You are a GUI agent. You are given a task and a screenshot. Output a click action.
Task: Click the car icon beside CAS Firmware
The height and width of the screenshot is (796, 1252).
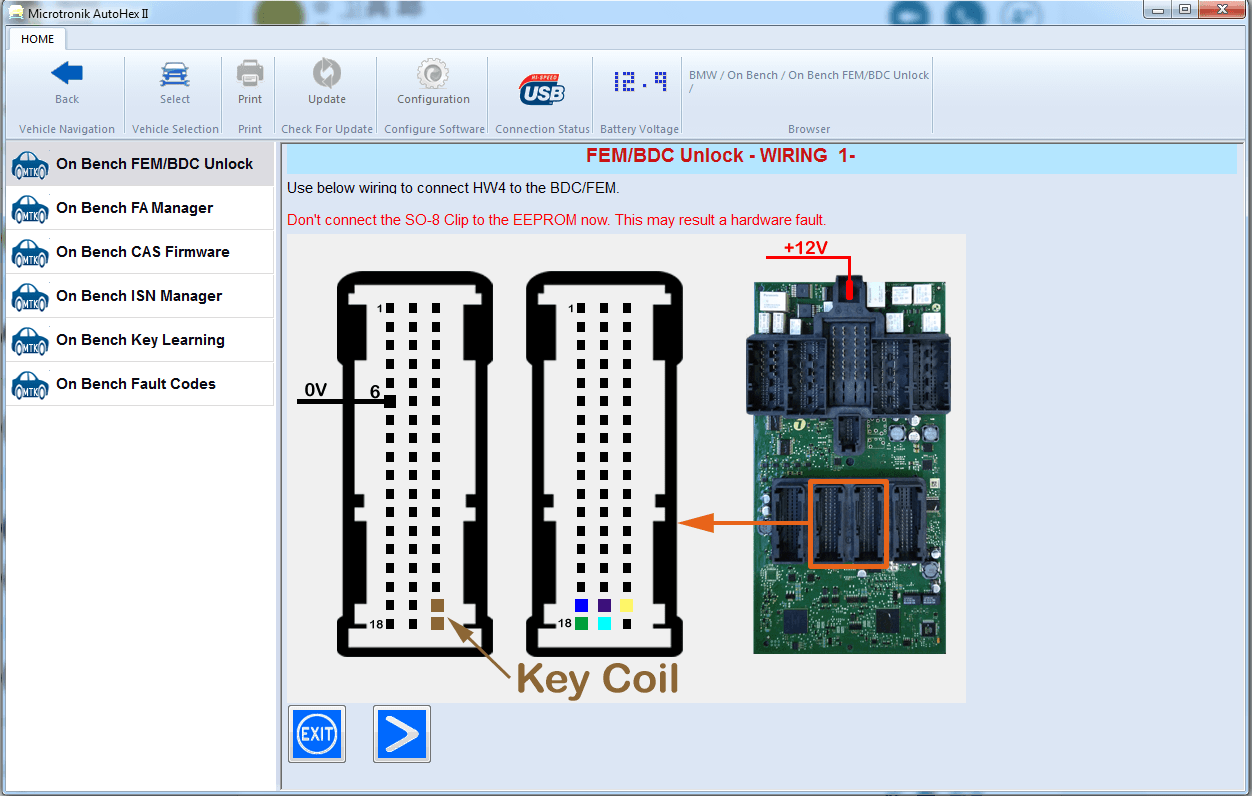(x=30, y=253)
